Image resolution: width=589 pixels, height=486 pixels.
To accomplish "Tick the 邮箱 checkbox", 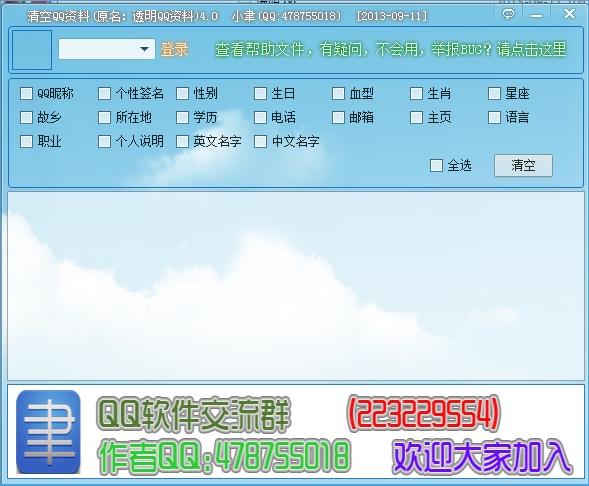I will tap(338, 118).
